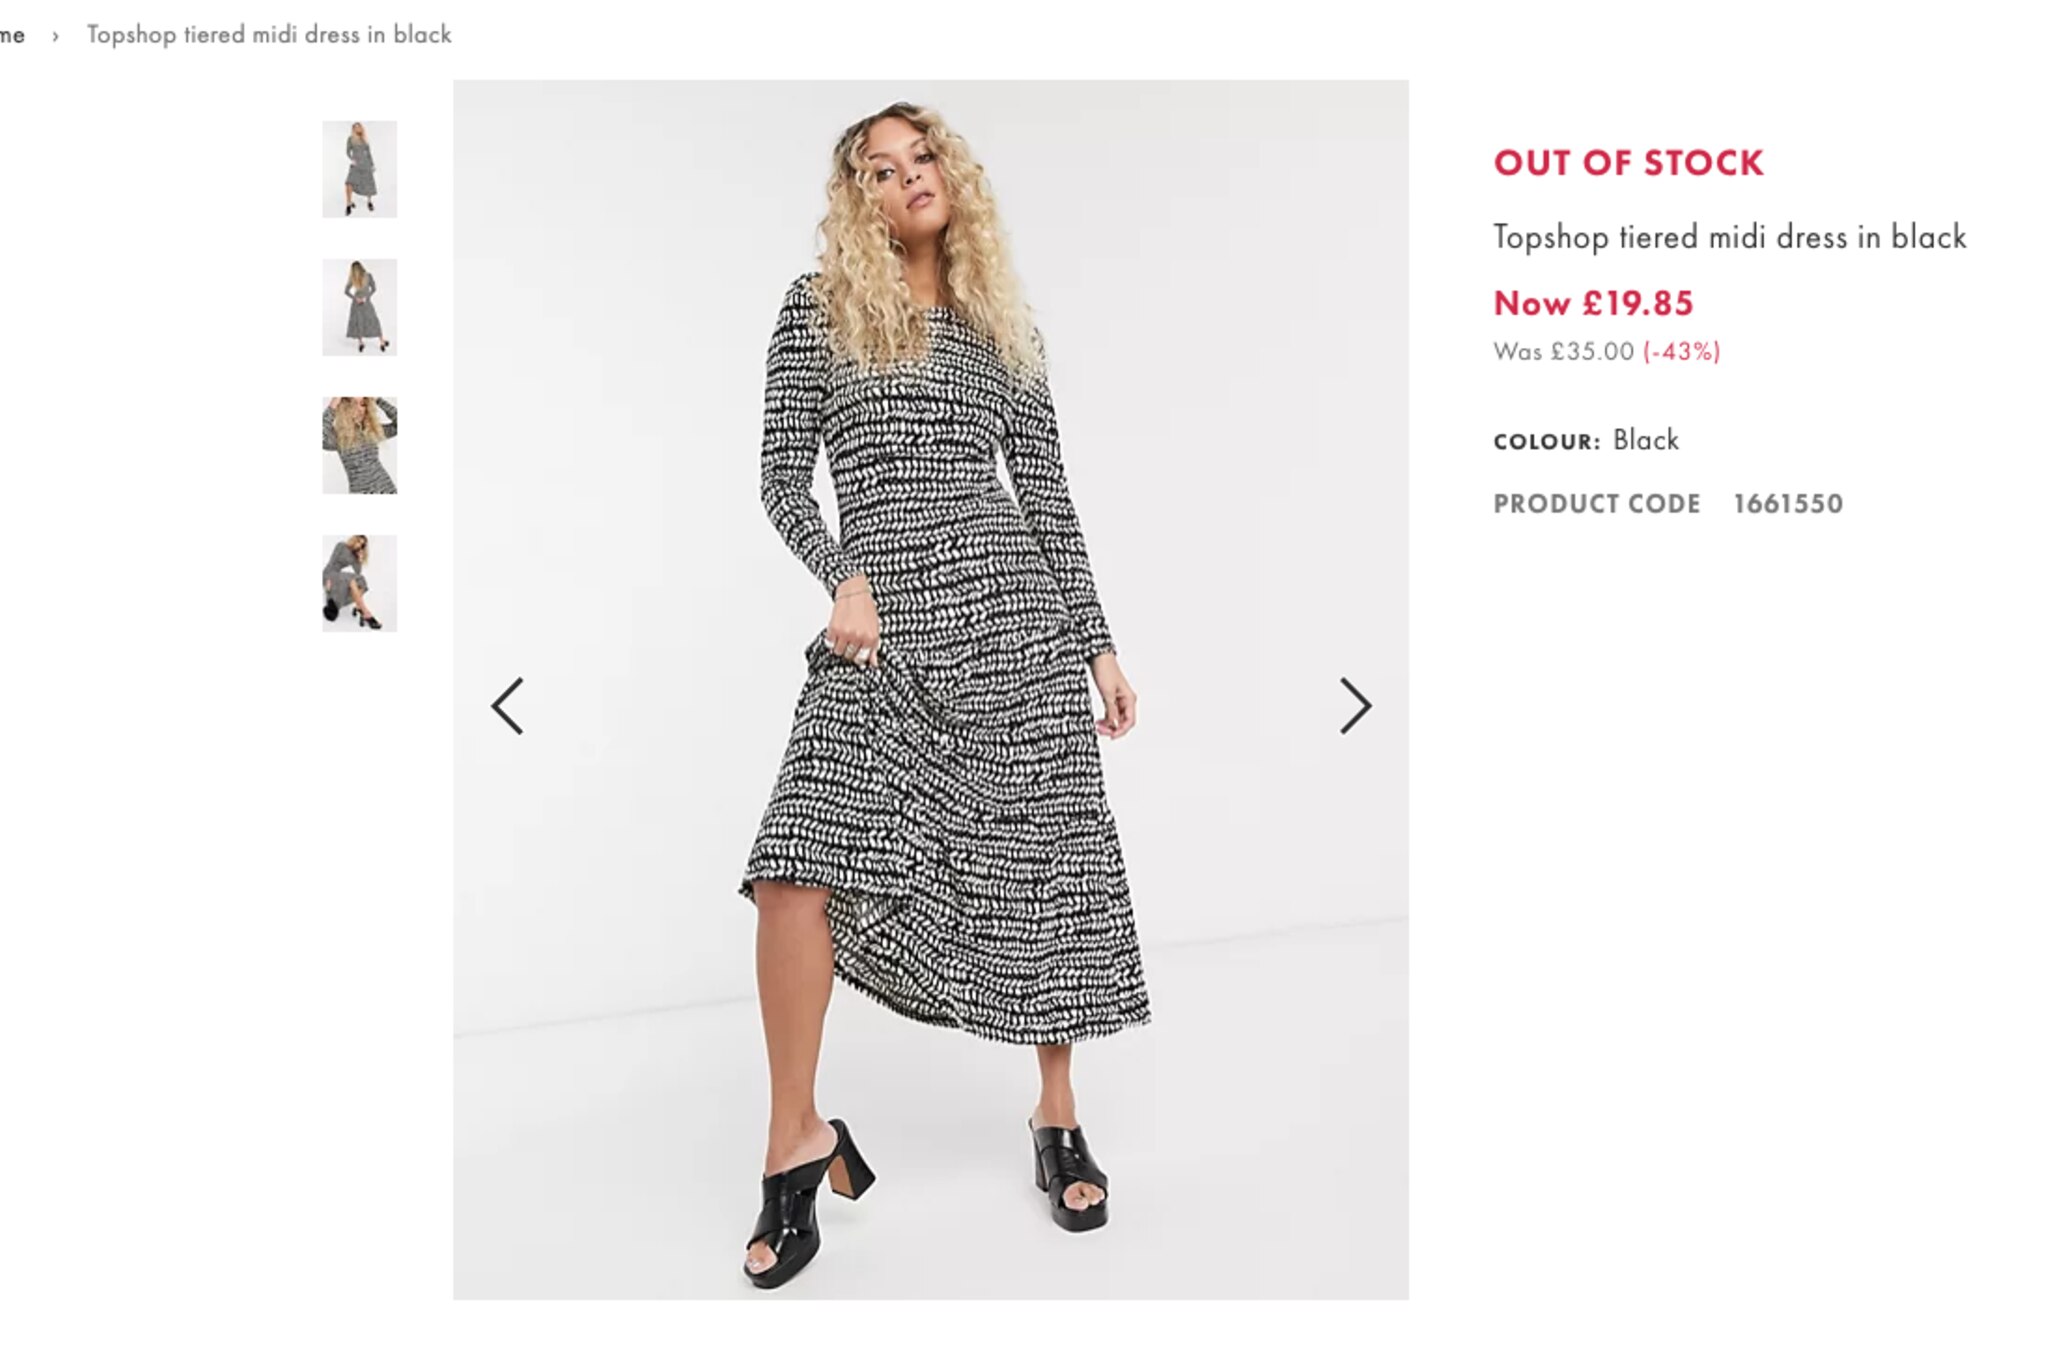
Task: View the crouching pose thumbnail
Action: tap(359, 583)
